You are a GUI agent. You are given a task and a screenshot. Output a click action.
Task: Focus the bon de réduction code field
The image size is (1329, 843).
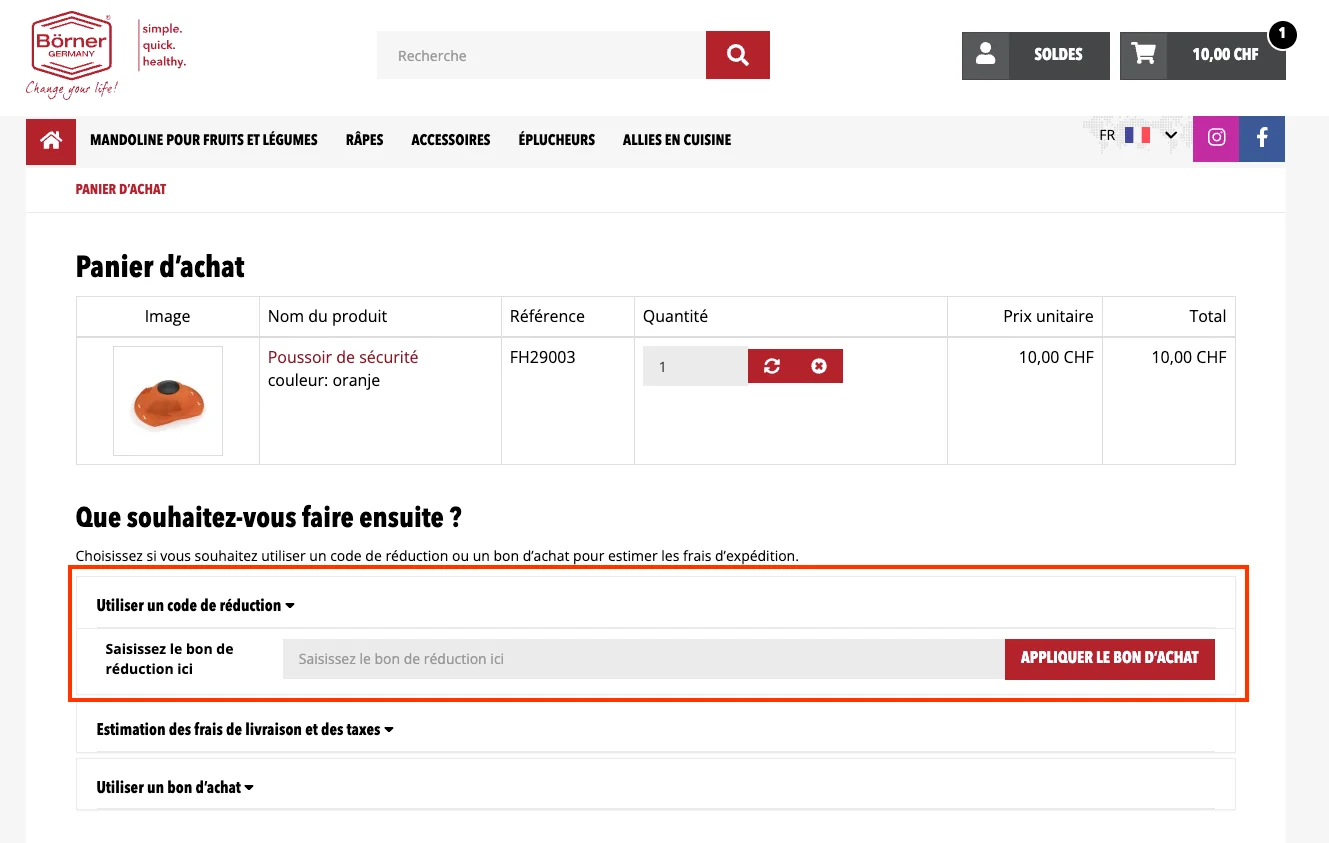click(644, 658)
